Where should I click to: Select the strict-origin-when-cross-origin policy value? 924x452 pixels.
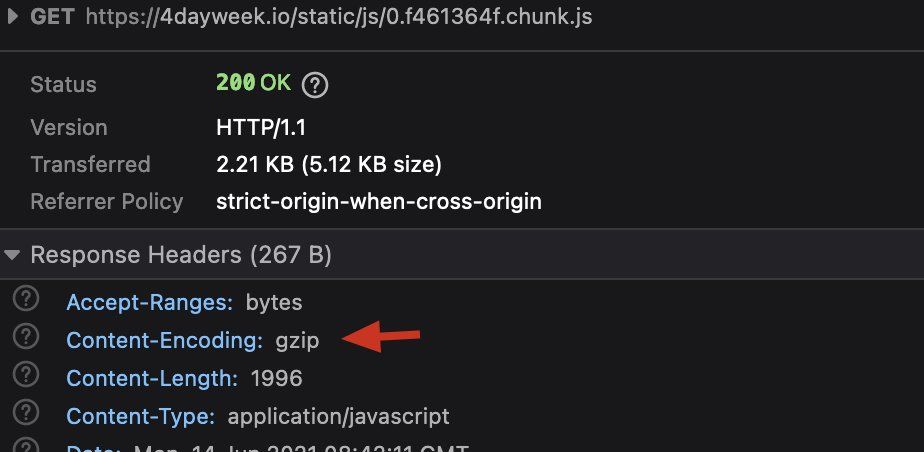point(378,201)
